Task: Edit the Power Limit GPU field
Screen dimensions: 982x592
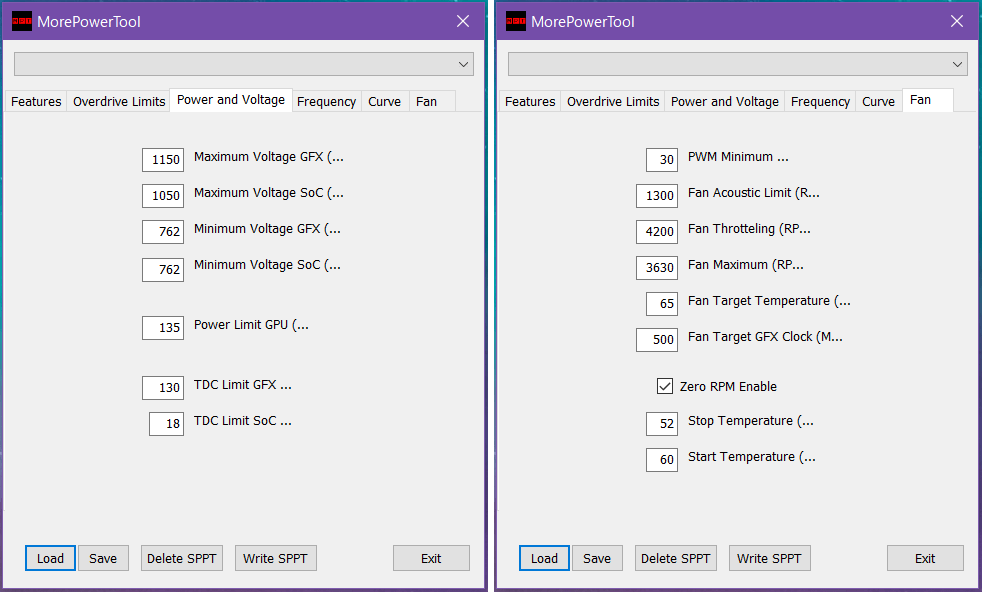Action: [163, 328]
